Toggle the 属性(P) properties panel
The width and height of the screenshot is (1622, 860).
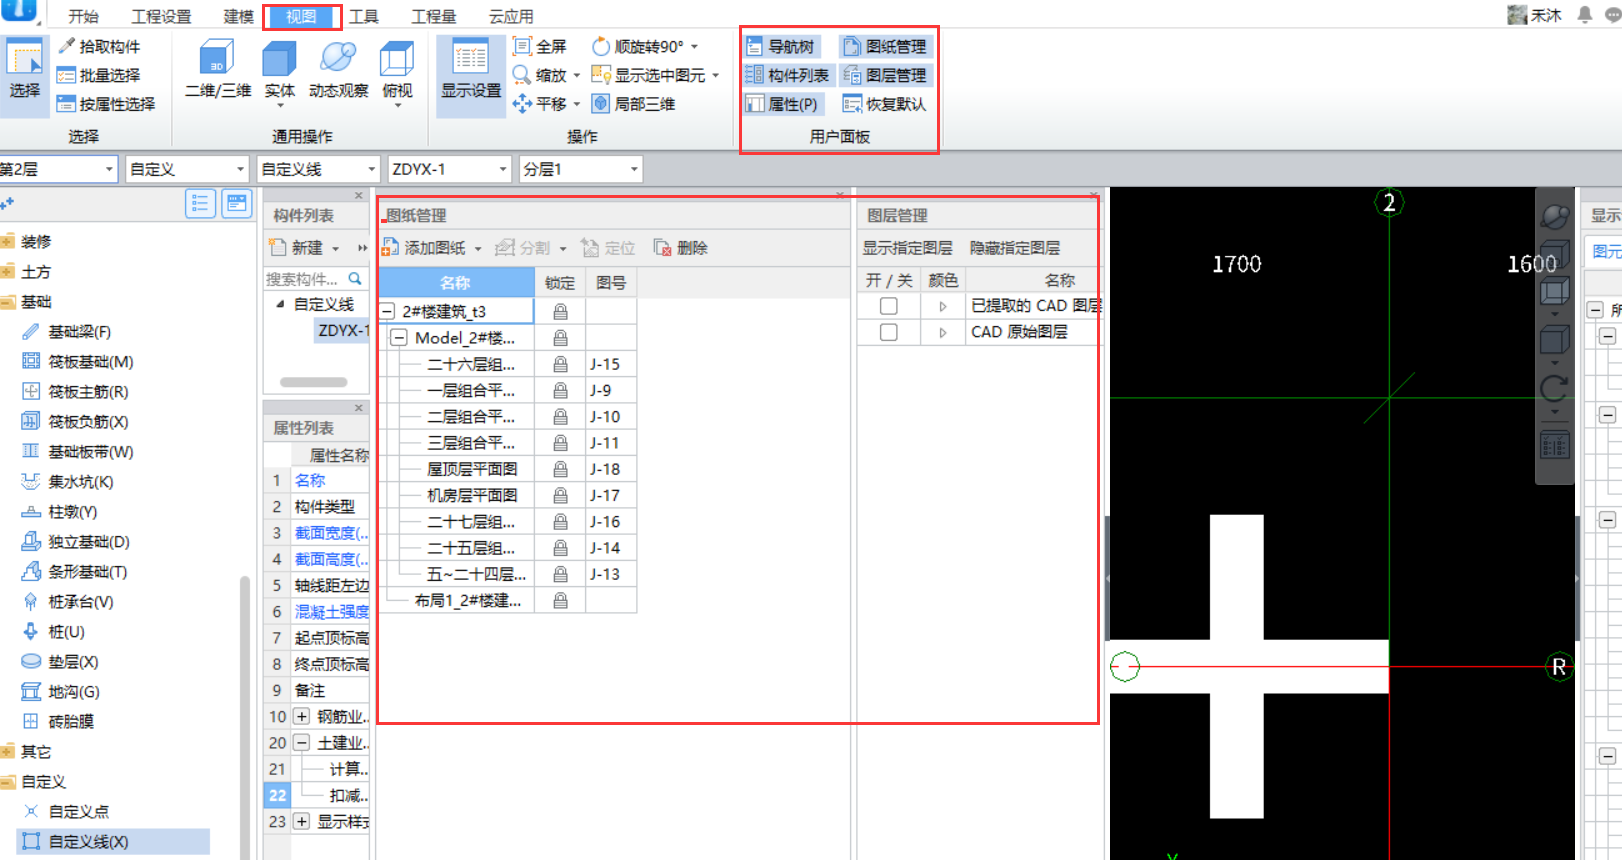(782, 104)
